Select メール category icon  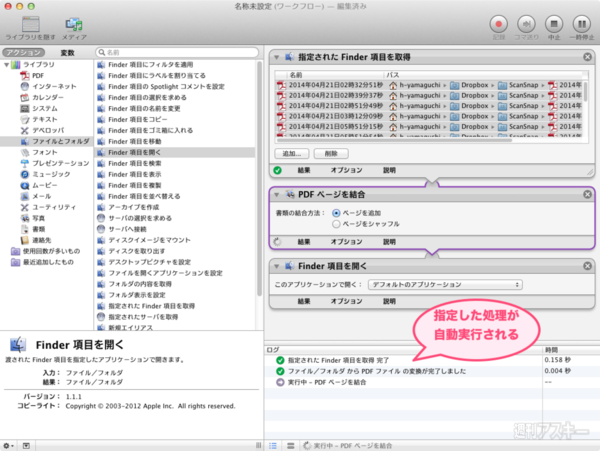[24, 196]
